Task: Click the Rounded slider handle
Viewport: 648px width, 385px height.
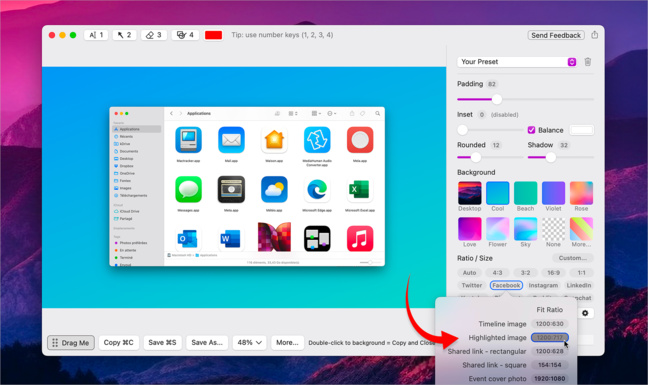Action: pos(476,157)
